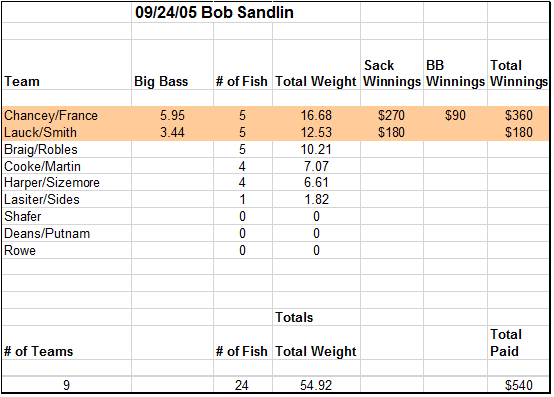This screenshot has height=397, width=554.
Task: Select the 54.92 total weight sum
Action: [316, 385]
